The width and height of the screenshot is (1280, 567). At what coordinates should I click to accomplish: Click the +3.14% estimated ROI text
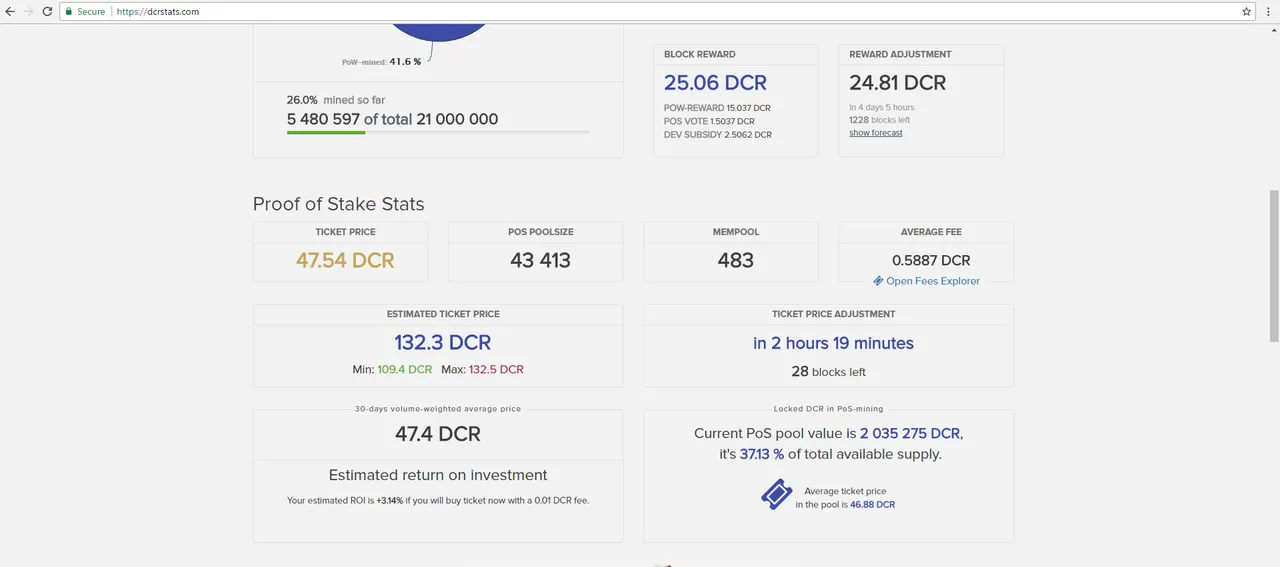pyautogui.click(x=389, y=500)
